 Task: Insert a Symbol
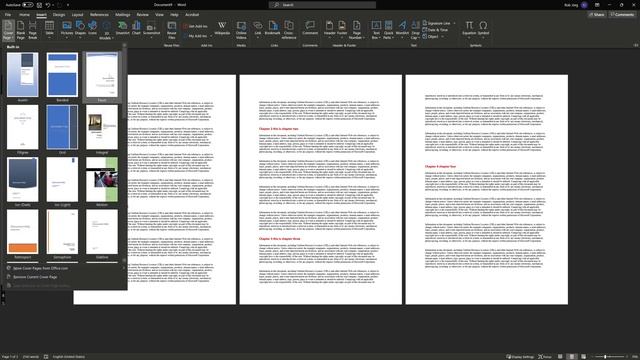point(483,30)
